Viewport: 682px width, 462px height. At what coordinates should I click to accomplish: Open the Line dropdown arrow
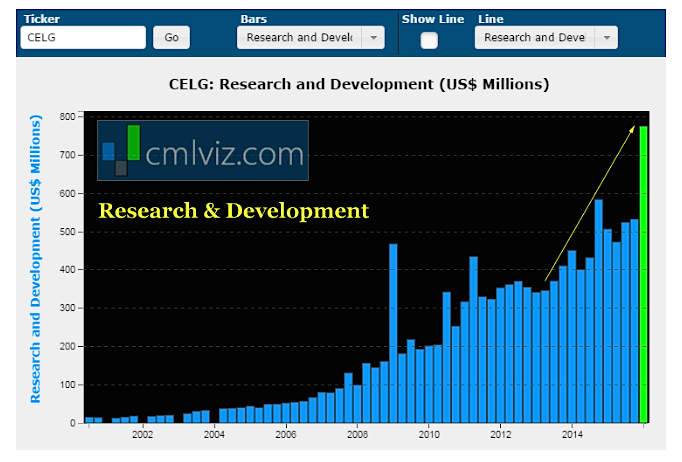tap(607, 37)
